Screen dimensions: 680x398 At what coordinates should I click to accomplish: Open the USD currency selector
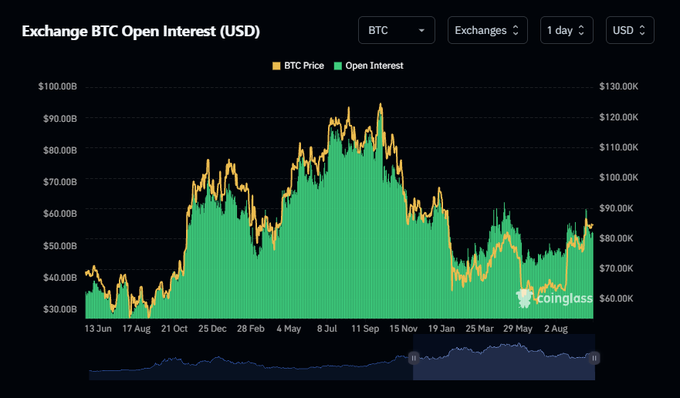pyautogui.click(x=630, y=30)
